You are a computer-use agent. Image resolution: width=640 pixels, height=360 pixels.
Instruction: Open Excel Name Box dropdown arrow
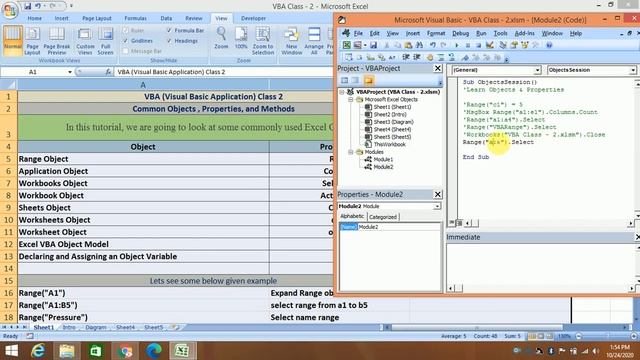pyautogui.click(x=70, y=72)
